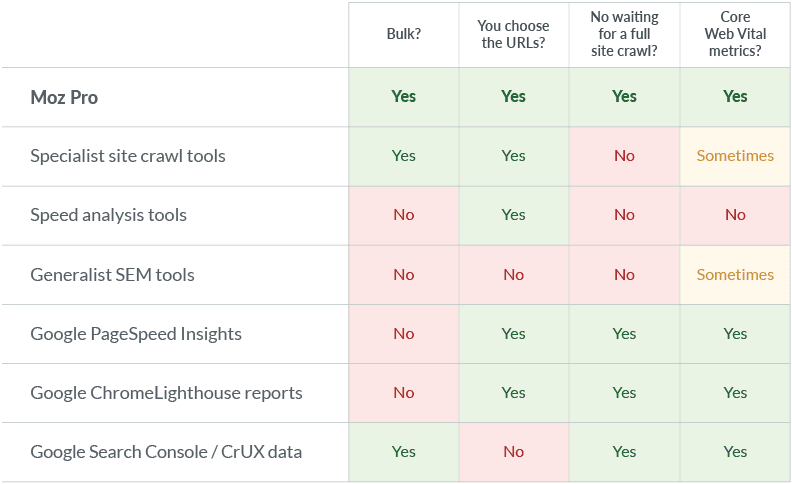Click PageSpeed Insights' 'No' under Bulk
This screenshot has height=484, width=792.
click(403, 333)
